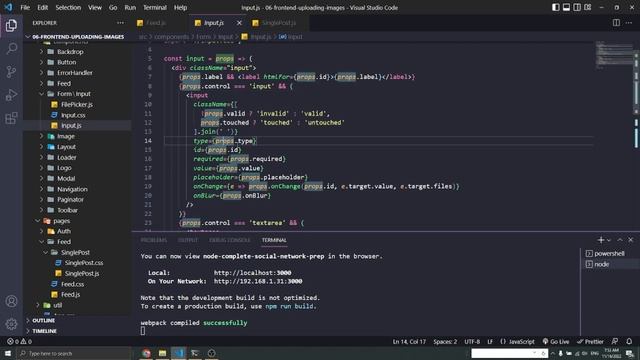Click Go Live in status bar
The image size is (640, 360).
coord(556,342)
